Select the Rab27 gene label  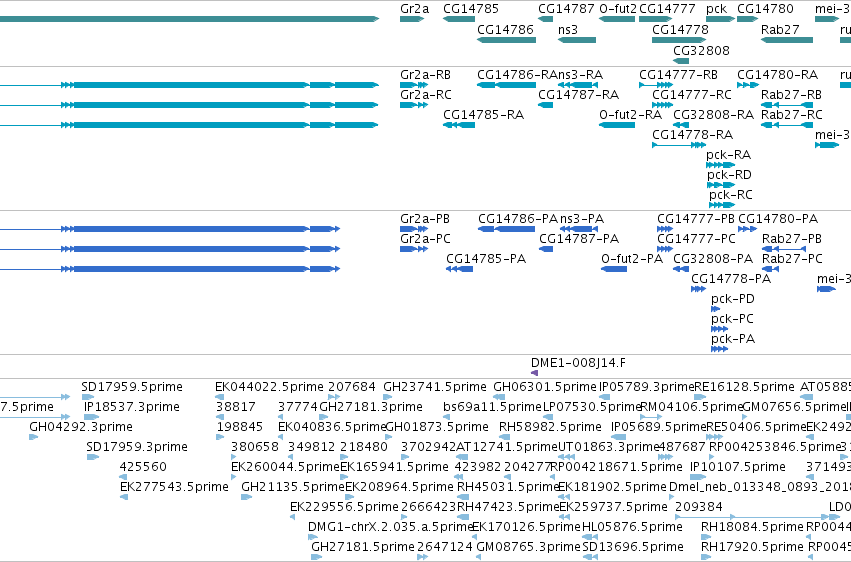tap(780, 29)
